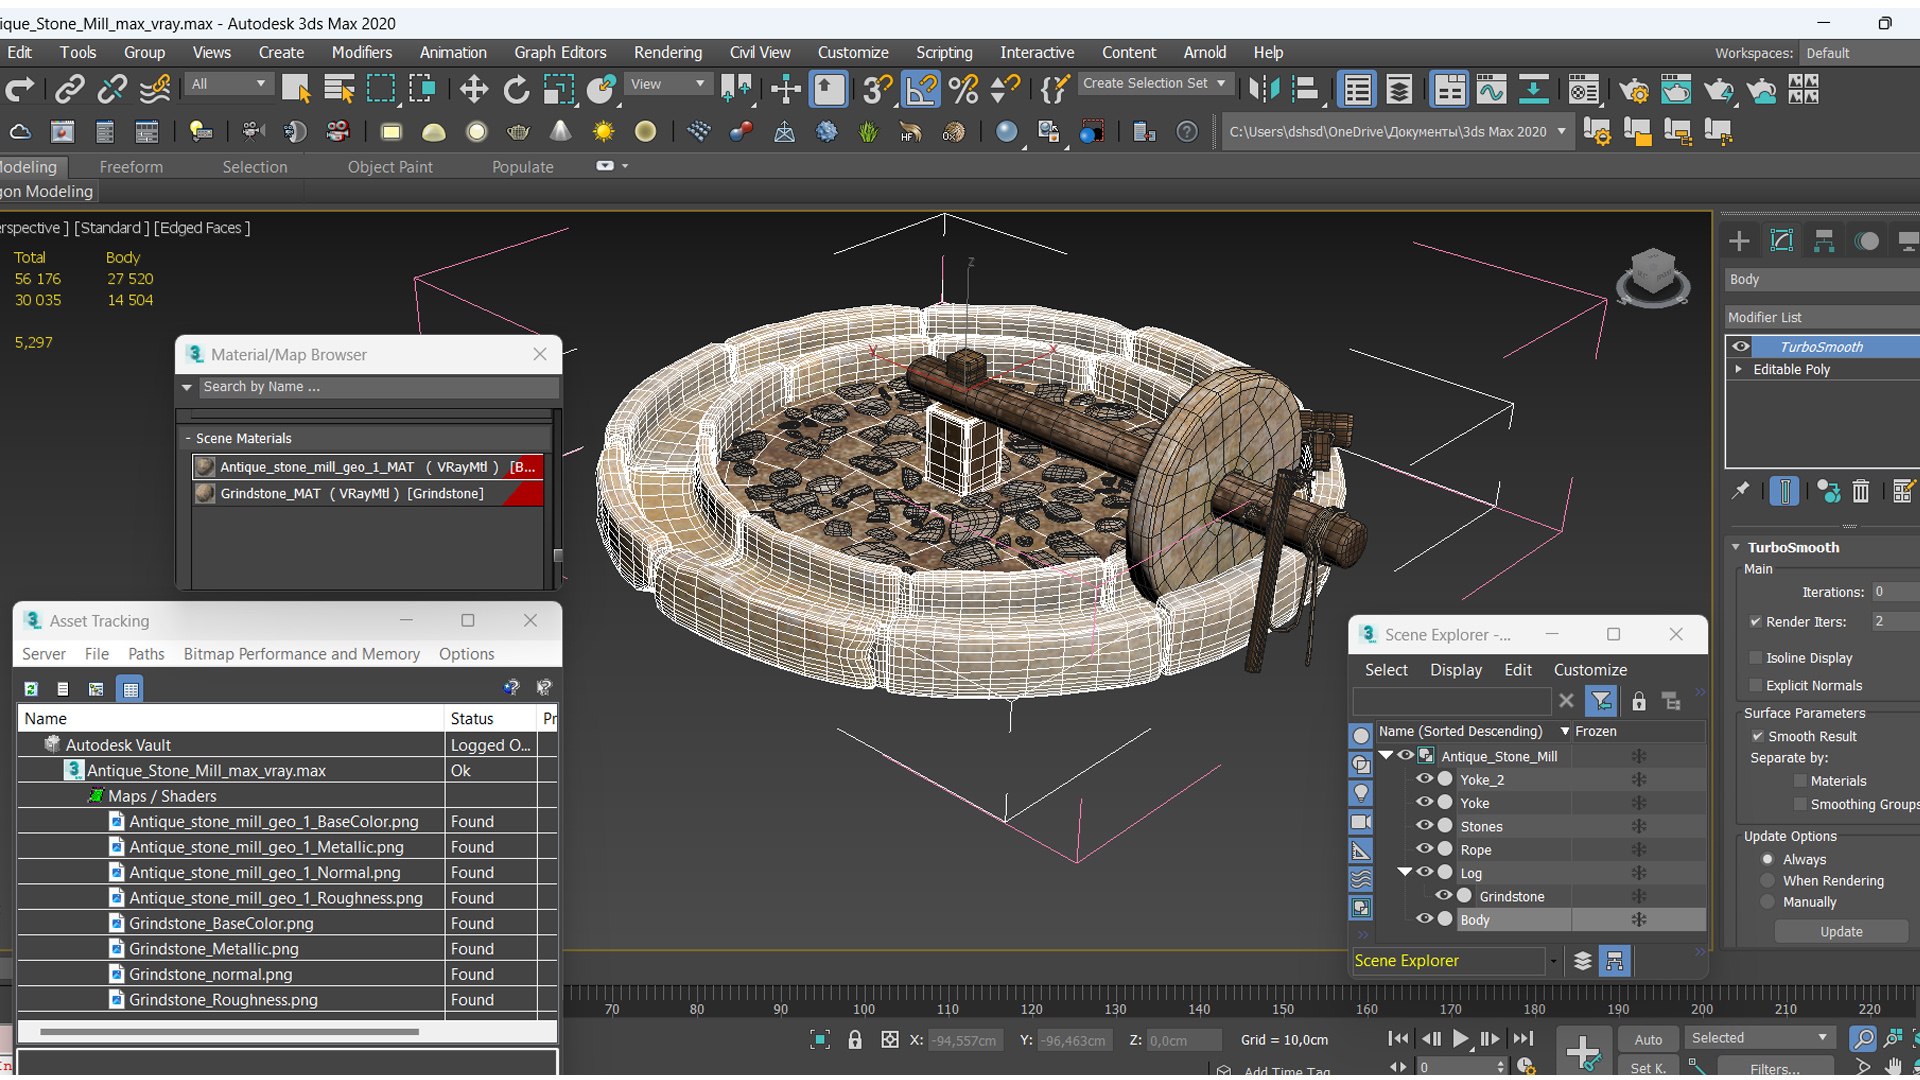Viewport: 1920px width, 1080px height.
Task: Click the Redo arrow icon
Action: (20, 90)
